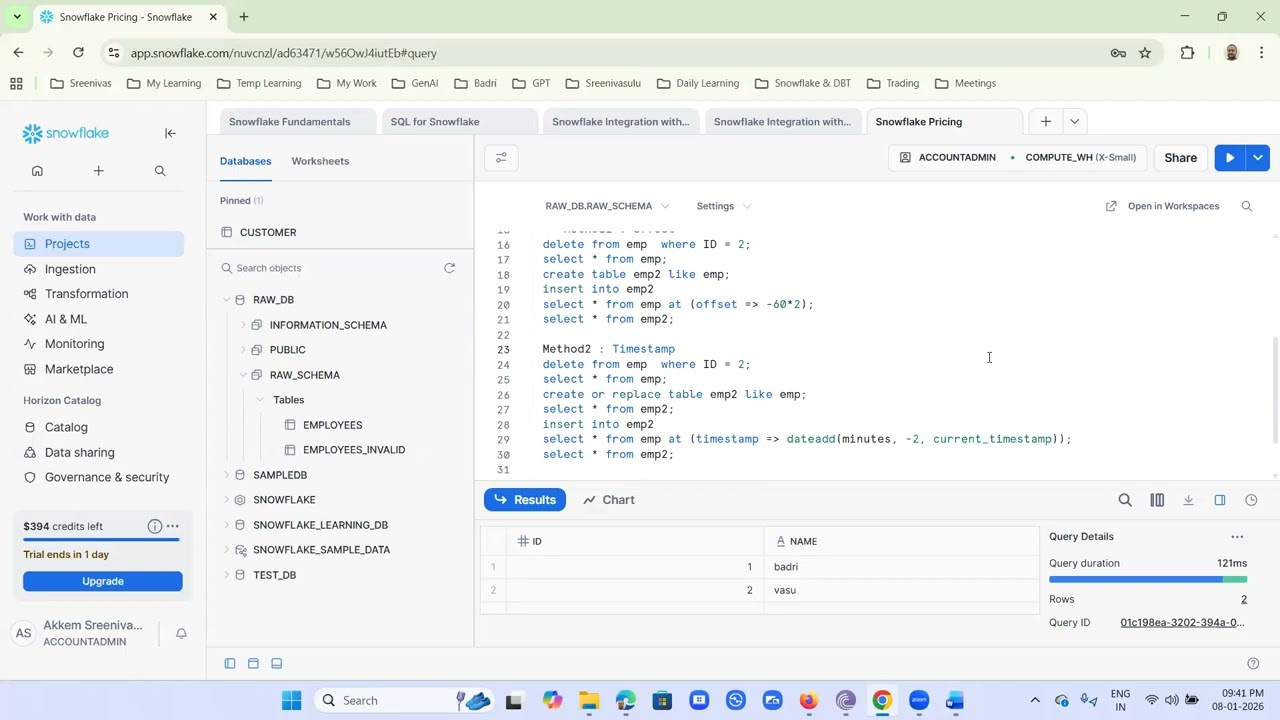Download the query results
This screenshot has height=720, width=1280.
(1188, 500)
